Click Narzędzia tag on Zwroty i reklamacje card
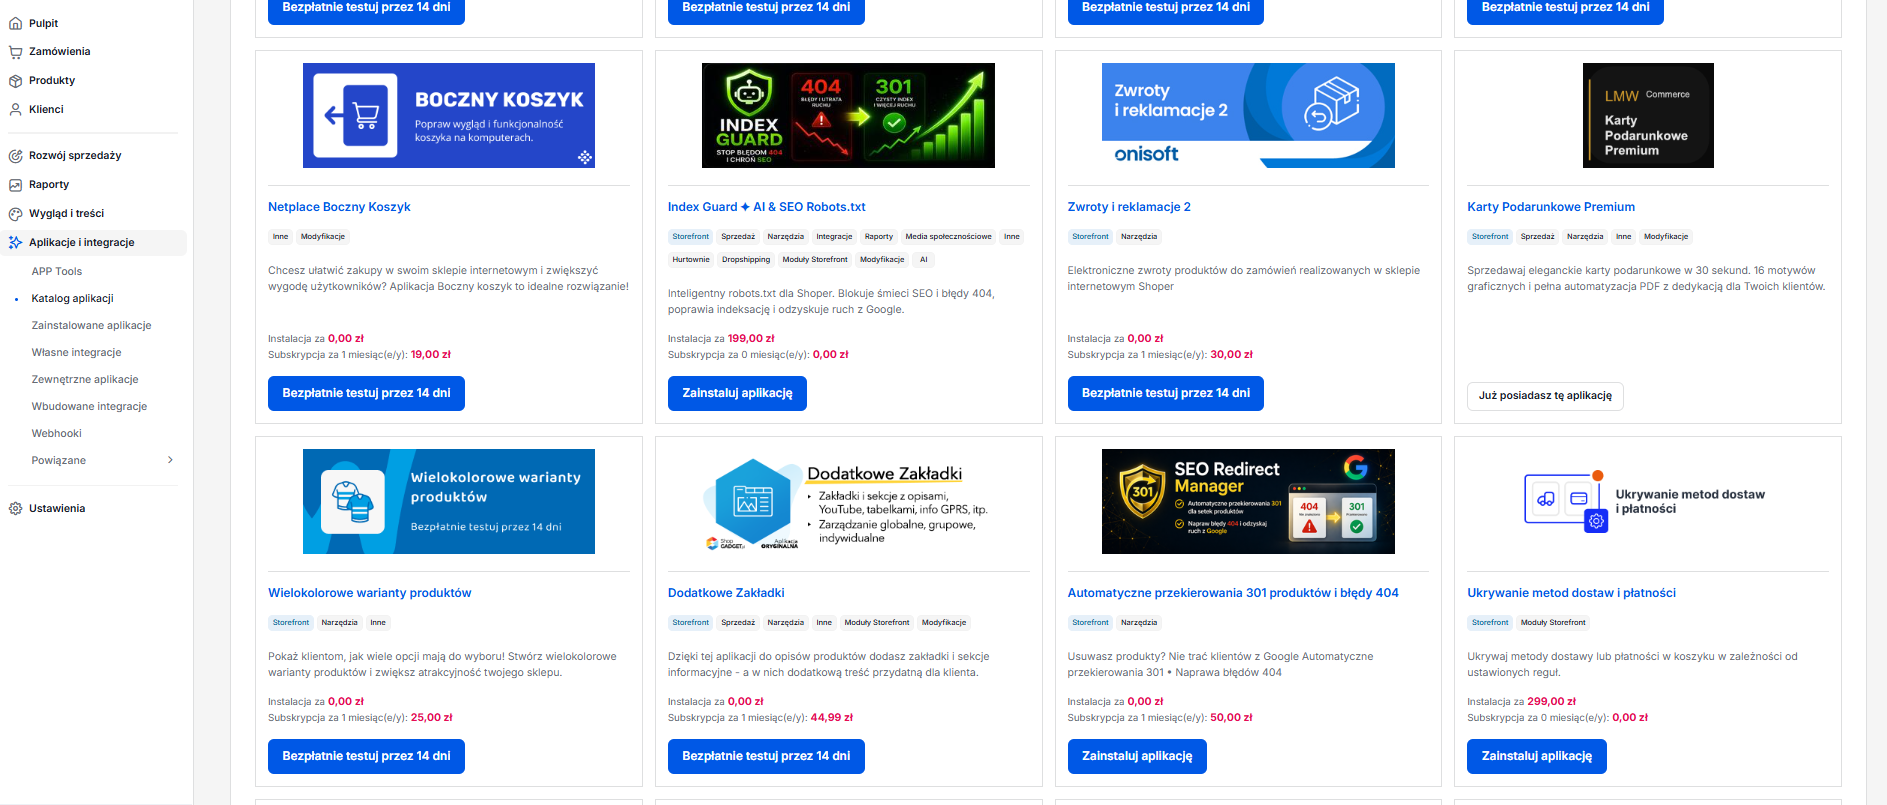This screenshot has height=805, width=1887. click(1139, 237)
